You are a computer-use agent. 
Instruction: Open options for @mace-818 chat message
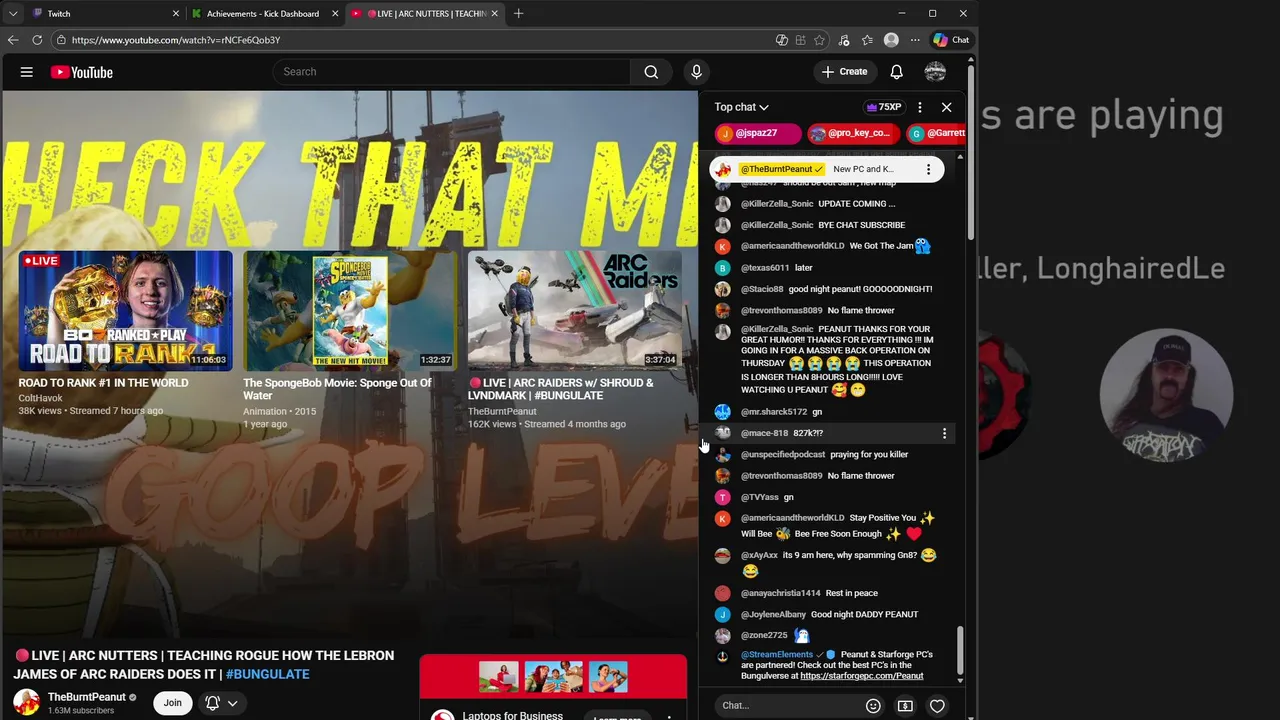944,433
